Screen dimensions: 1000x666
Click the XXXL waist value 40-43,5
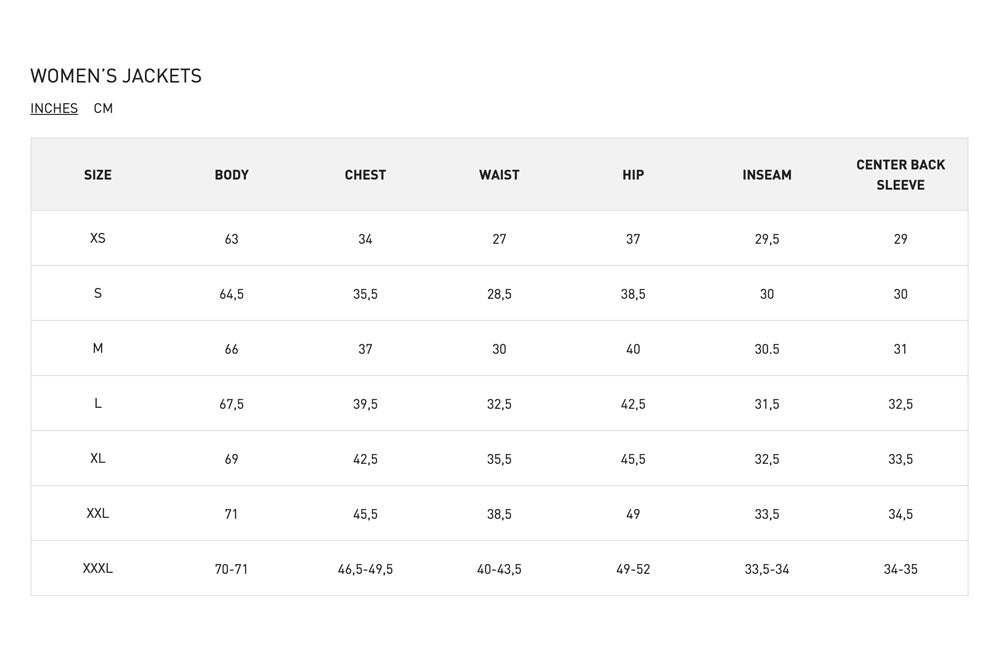pyautogui.click(x=499, y=569)
